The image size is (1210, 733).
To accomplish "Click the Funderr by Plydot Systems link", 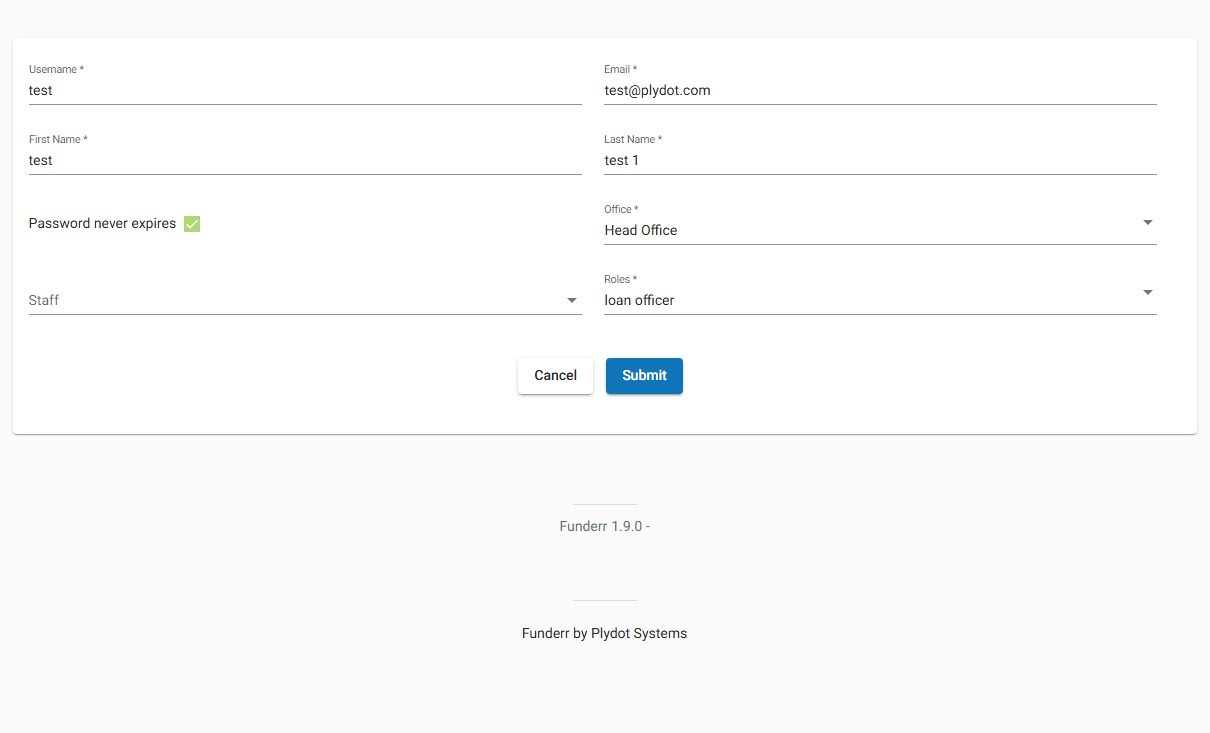I will (x=604, y=633).
